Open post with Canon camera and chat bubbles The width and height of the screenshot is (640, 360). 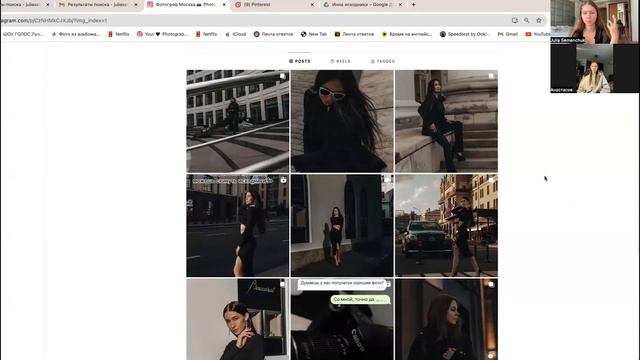click(x=342, y=320)
